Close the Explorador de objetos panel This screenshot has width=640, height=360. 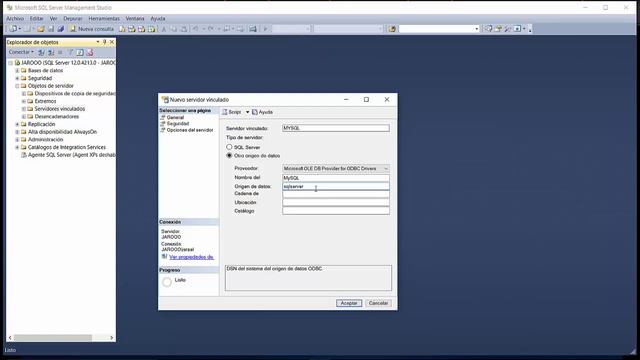click(x=112, y=42)
